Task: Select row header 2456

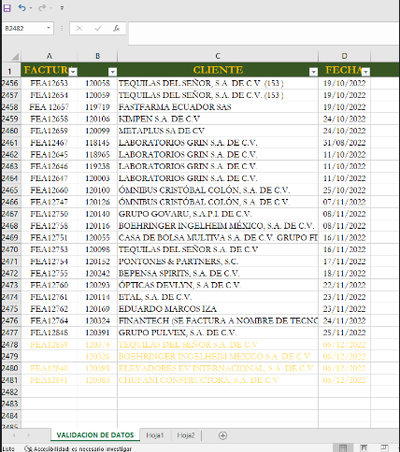Action: pyautogui.click(x=10, y=83)
